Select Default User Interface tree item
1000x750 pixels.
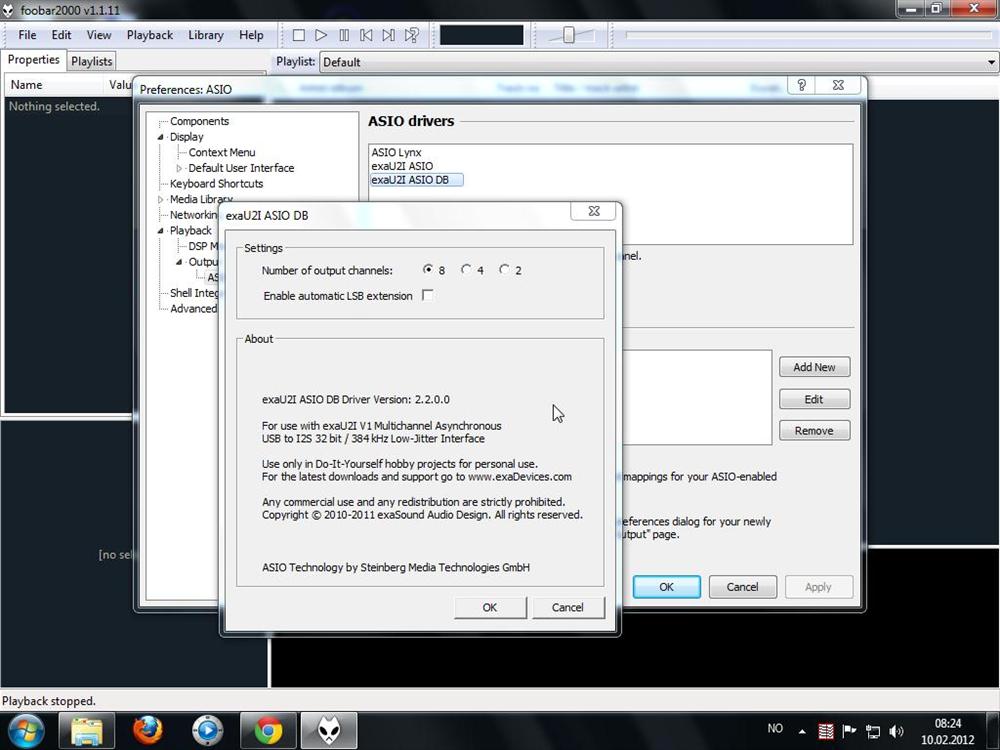tap(241, 168)
